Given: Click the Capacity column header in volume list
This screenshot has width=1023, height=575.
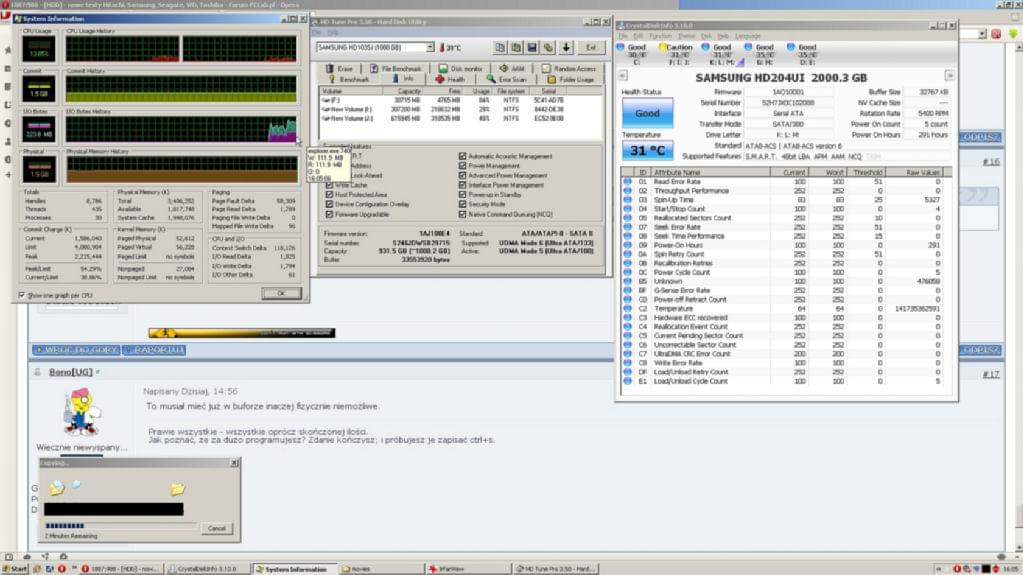Looking at the screenshot, I should 410,91.
